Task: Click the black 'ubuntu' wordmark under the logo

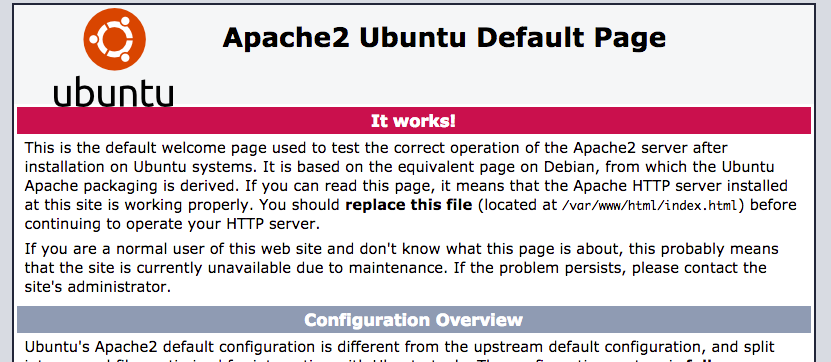Action: point(113,91)
